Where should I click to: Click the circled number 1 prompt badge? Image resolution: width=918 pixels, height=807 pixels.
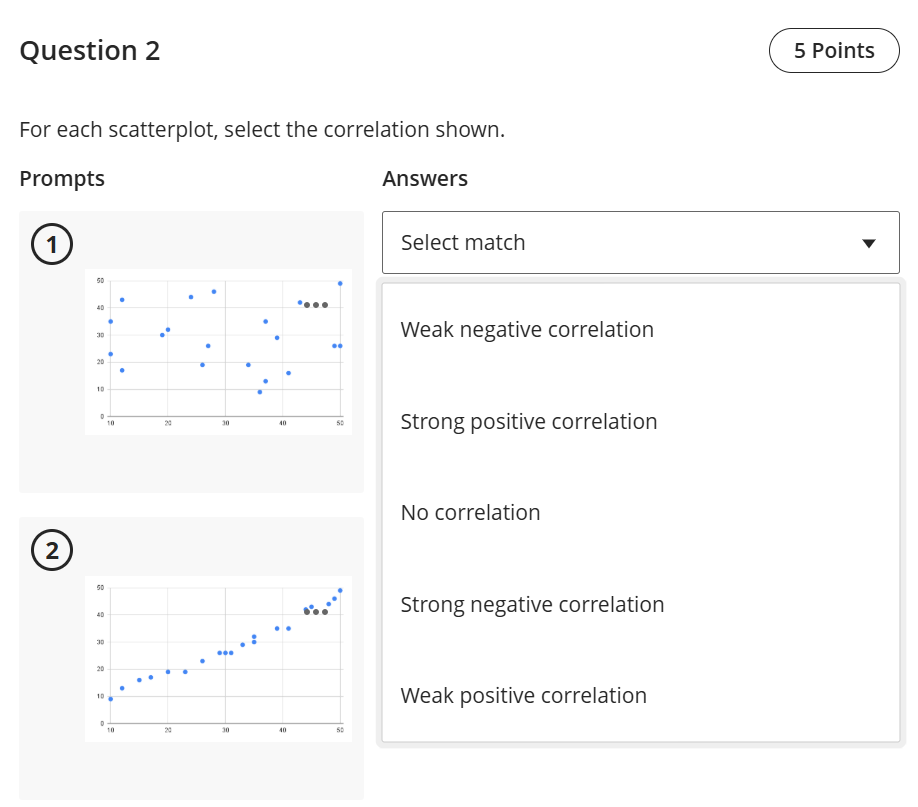click(x=51, y=242)
